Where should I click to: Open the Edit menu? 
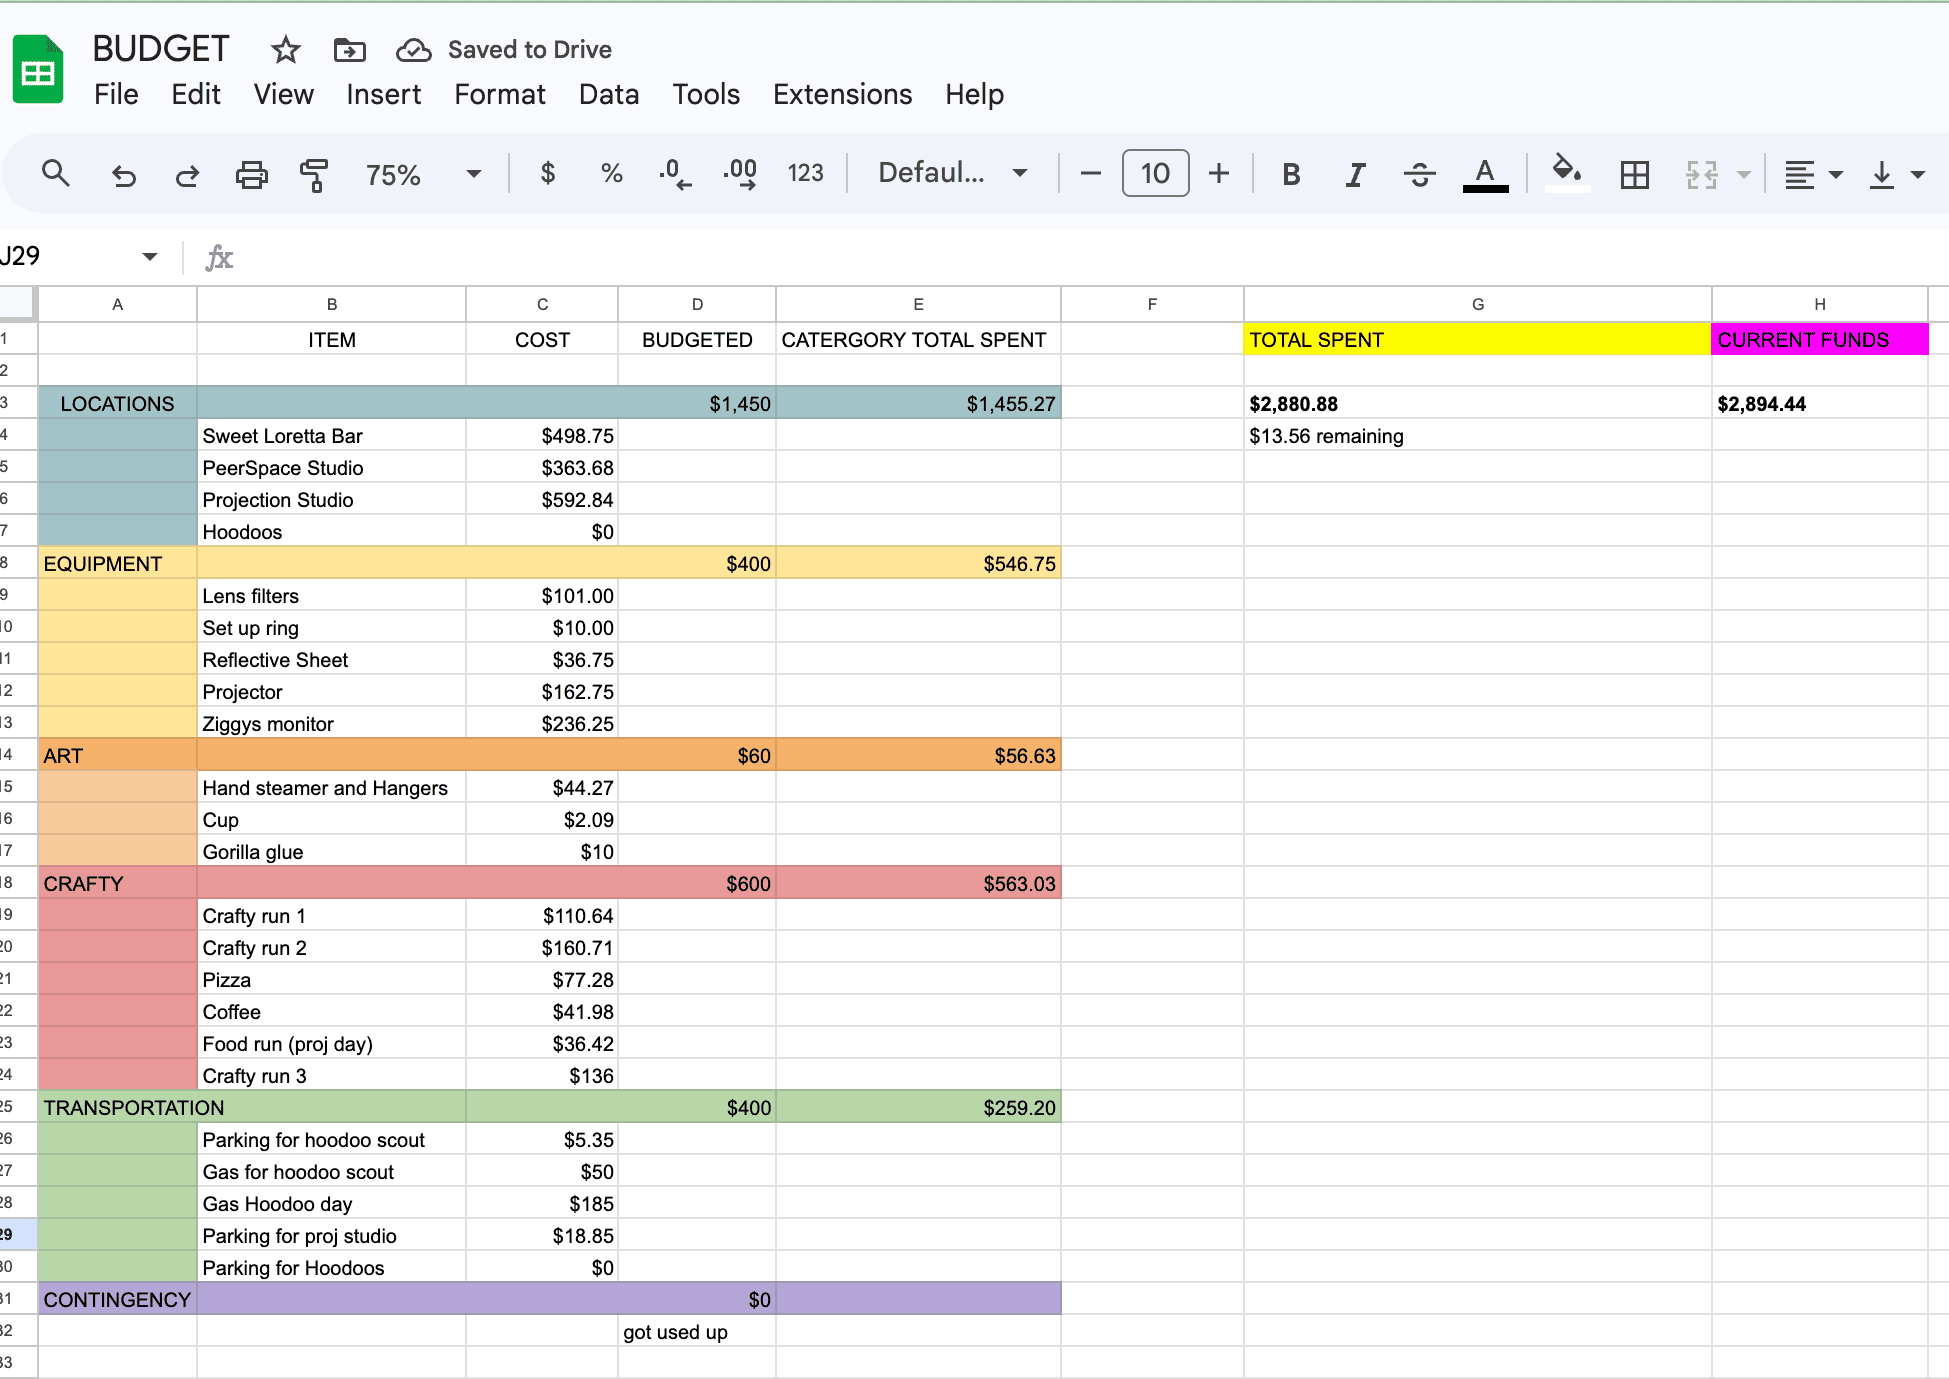(195, 94)
